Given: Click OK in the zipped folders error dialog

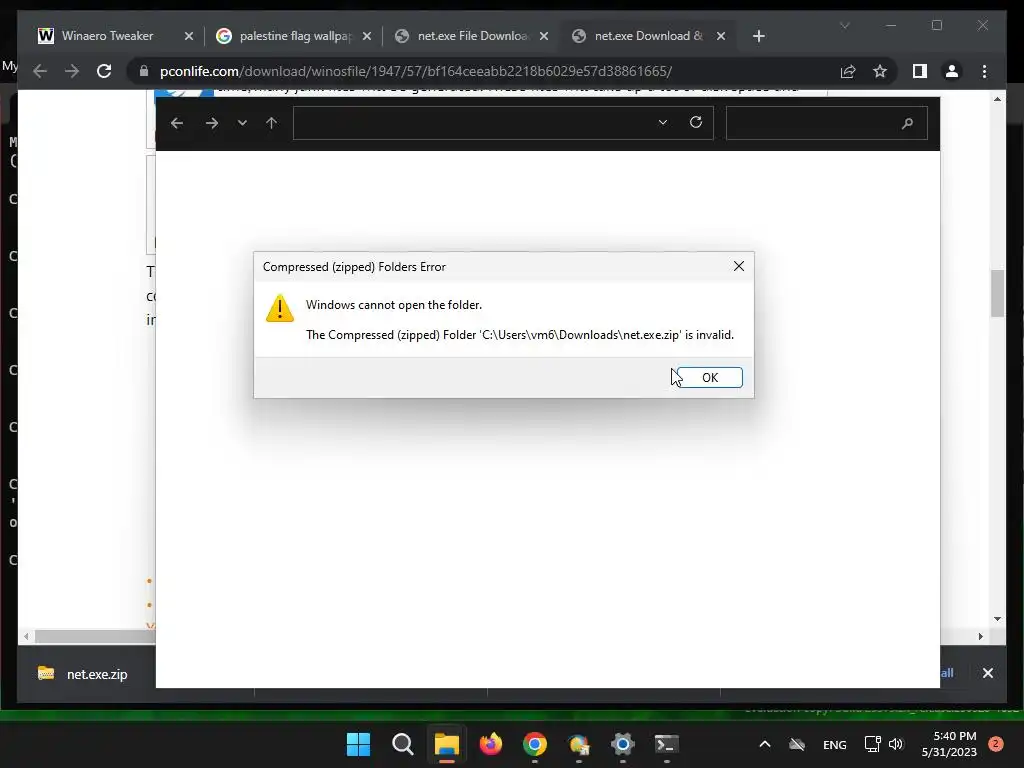Looking at the screenshot, I should pos(709,377).
